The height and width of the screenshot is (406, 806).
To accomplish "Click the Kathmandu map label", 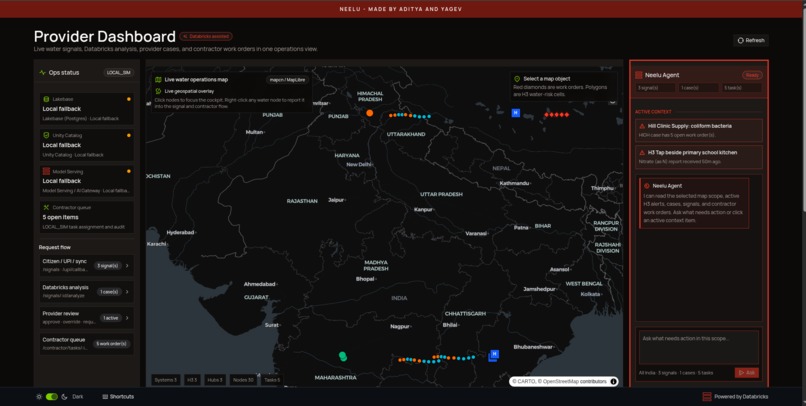I will pyautogui.click(x=514, y=183).
